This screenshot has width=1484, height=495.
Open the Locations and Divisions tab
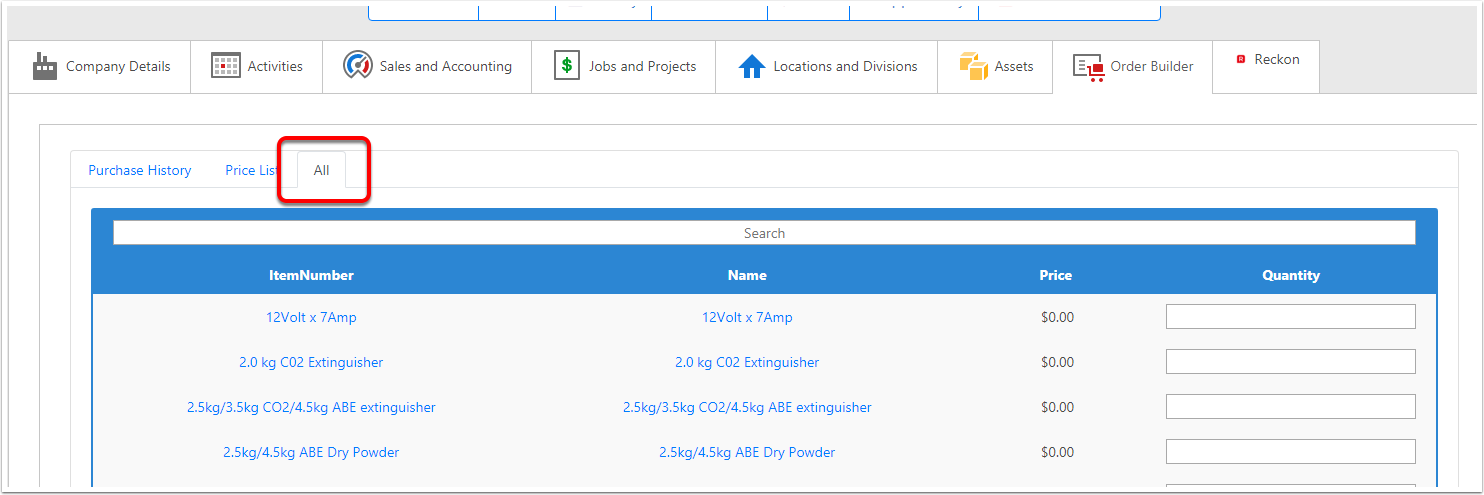coord(827,67)
